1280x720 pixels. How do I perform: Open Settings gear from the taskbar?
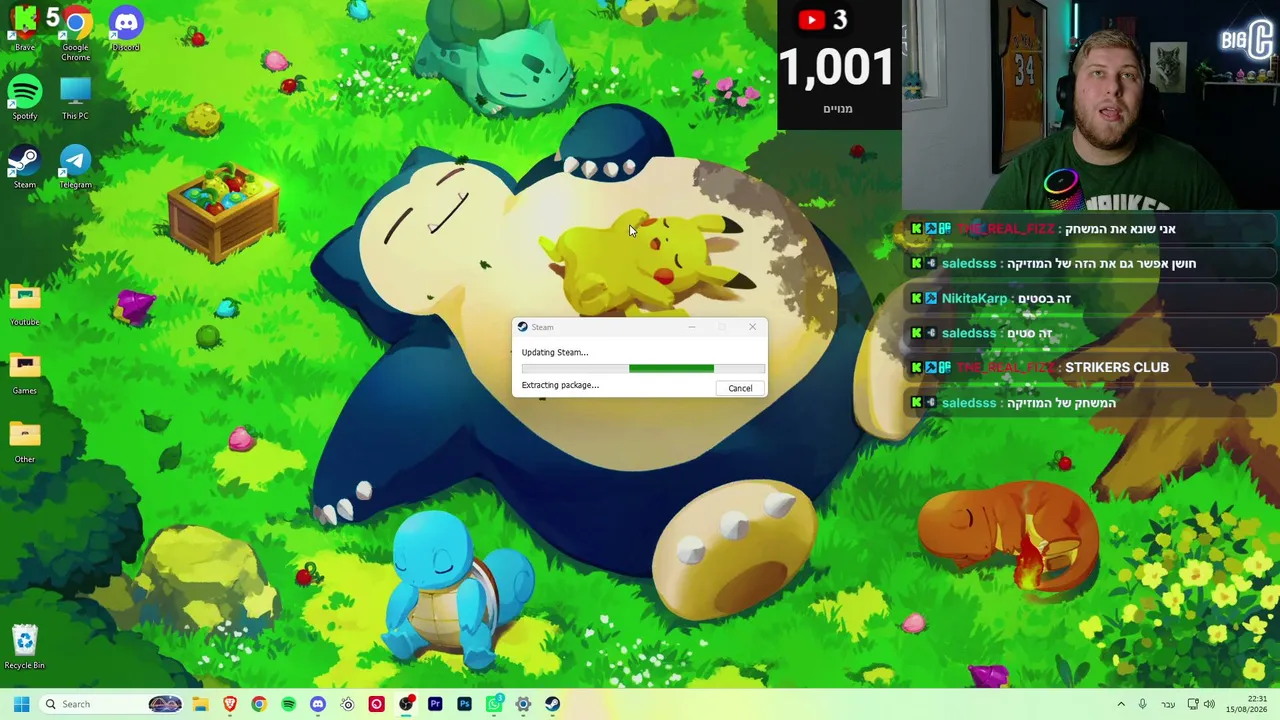point(523,704)
